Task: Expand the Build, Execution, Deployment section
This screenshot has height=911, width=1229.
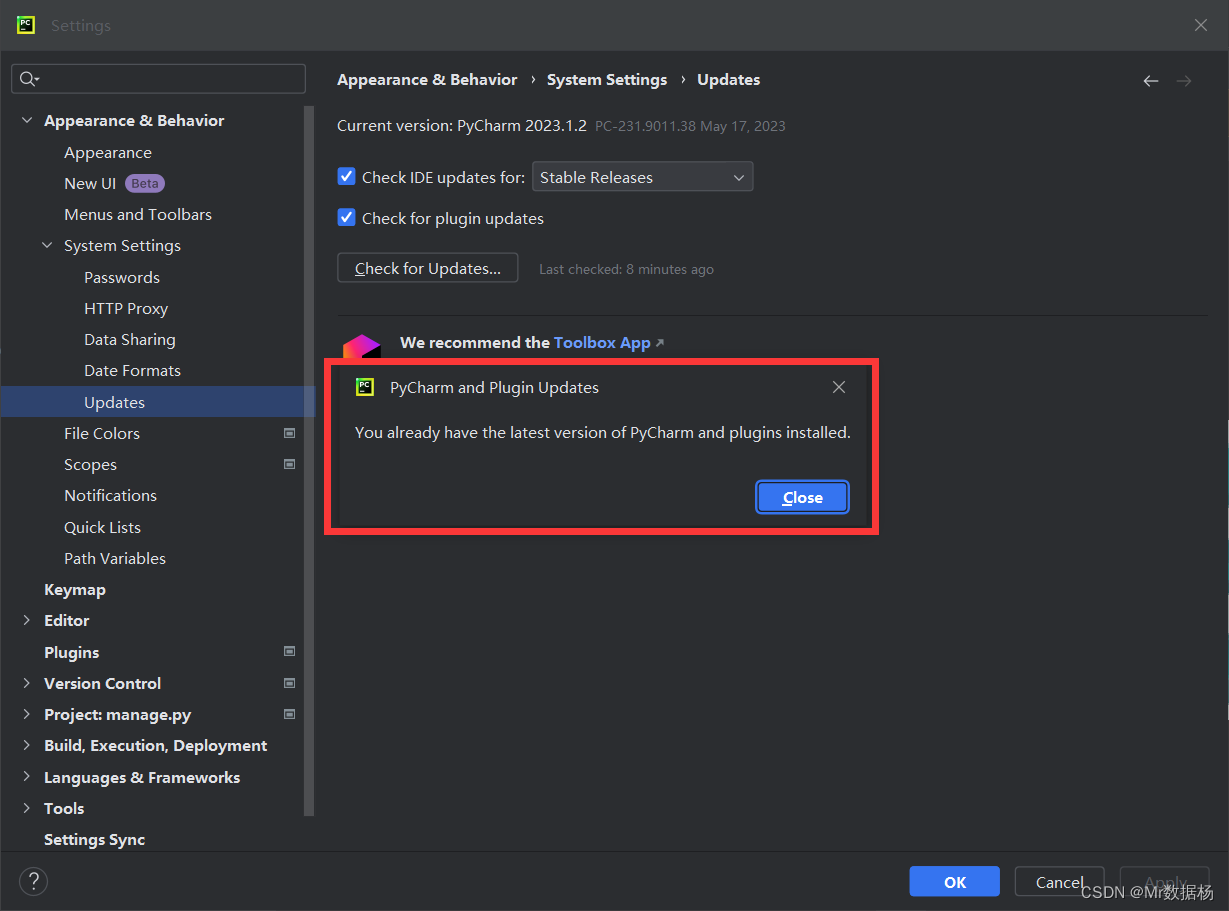Action: point(26,745)
